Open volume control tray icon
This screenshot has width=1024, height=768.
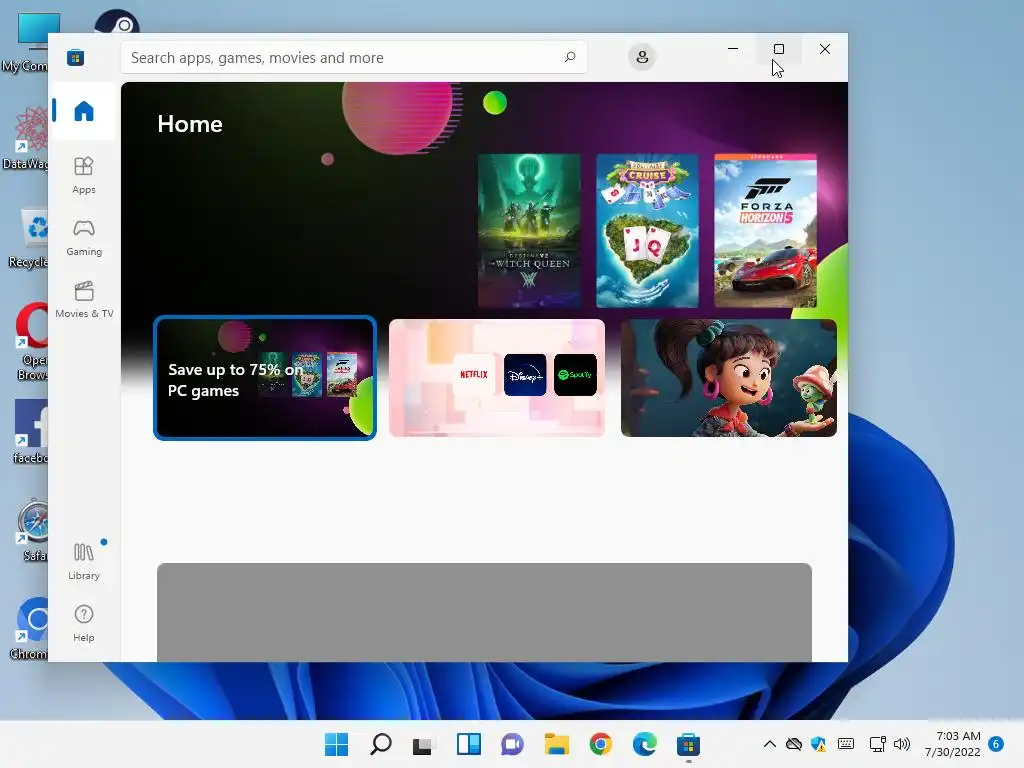[902, 744]
